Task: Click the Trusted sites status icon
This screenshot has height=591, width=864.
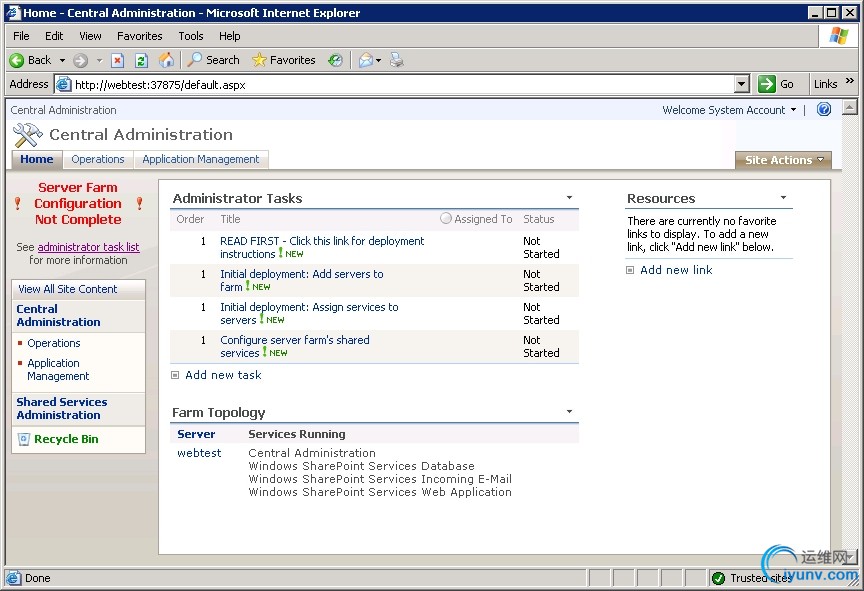Action: tap(718, 578)
